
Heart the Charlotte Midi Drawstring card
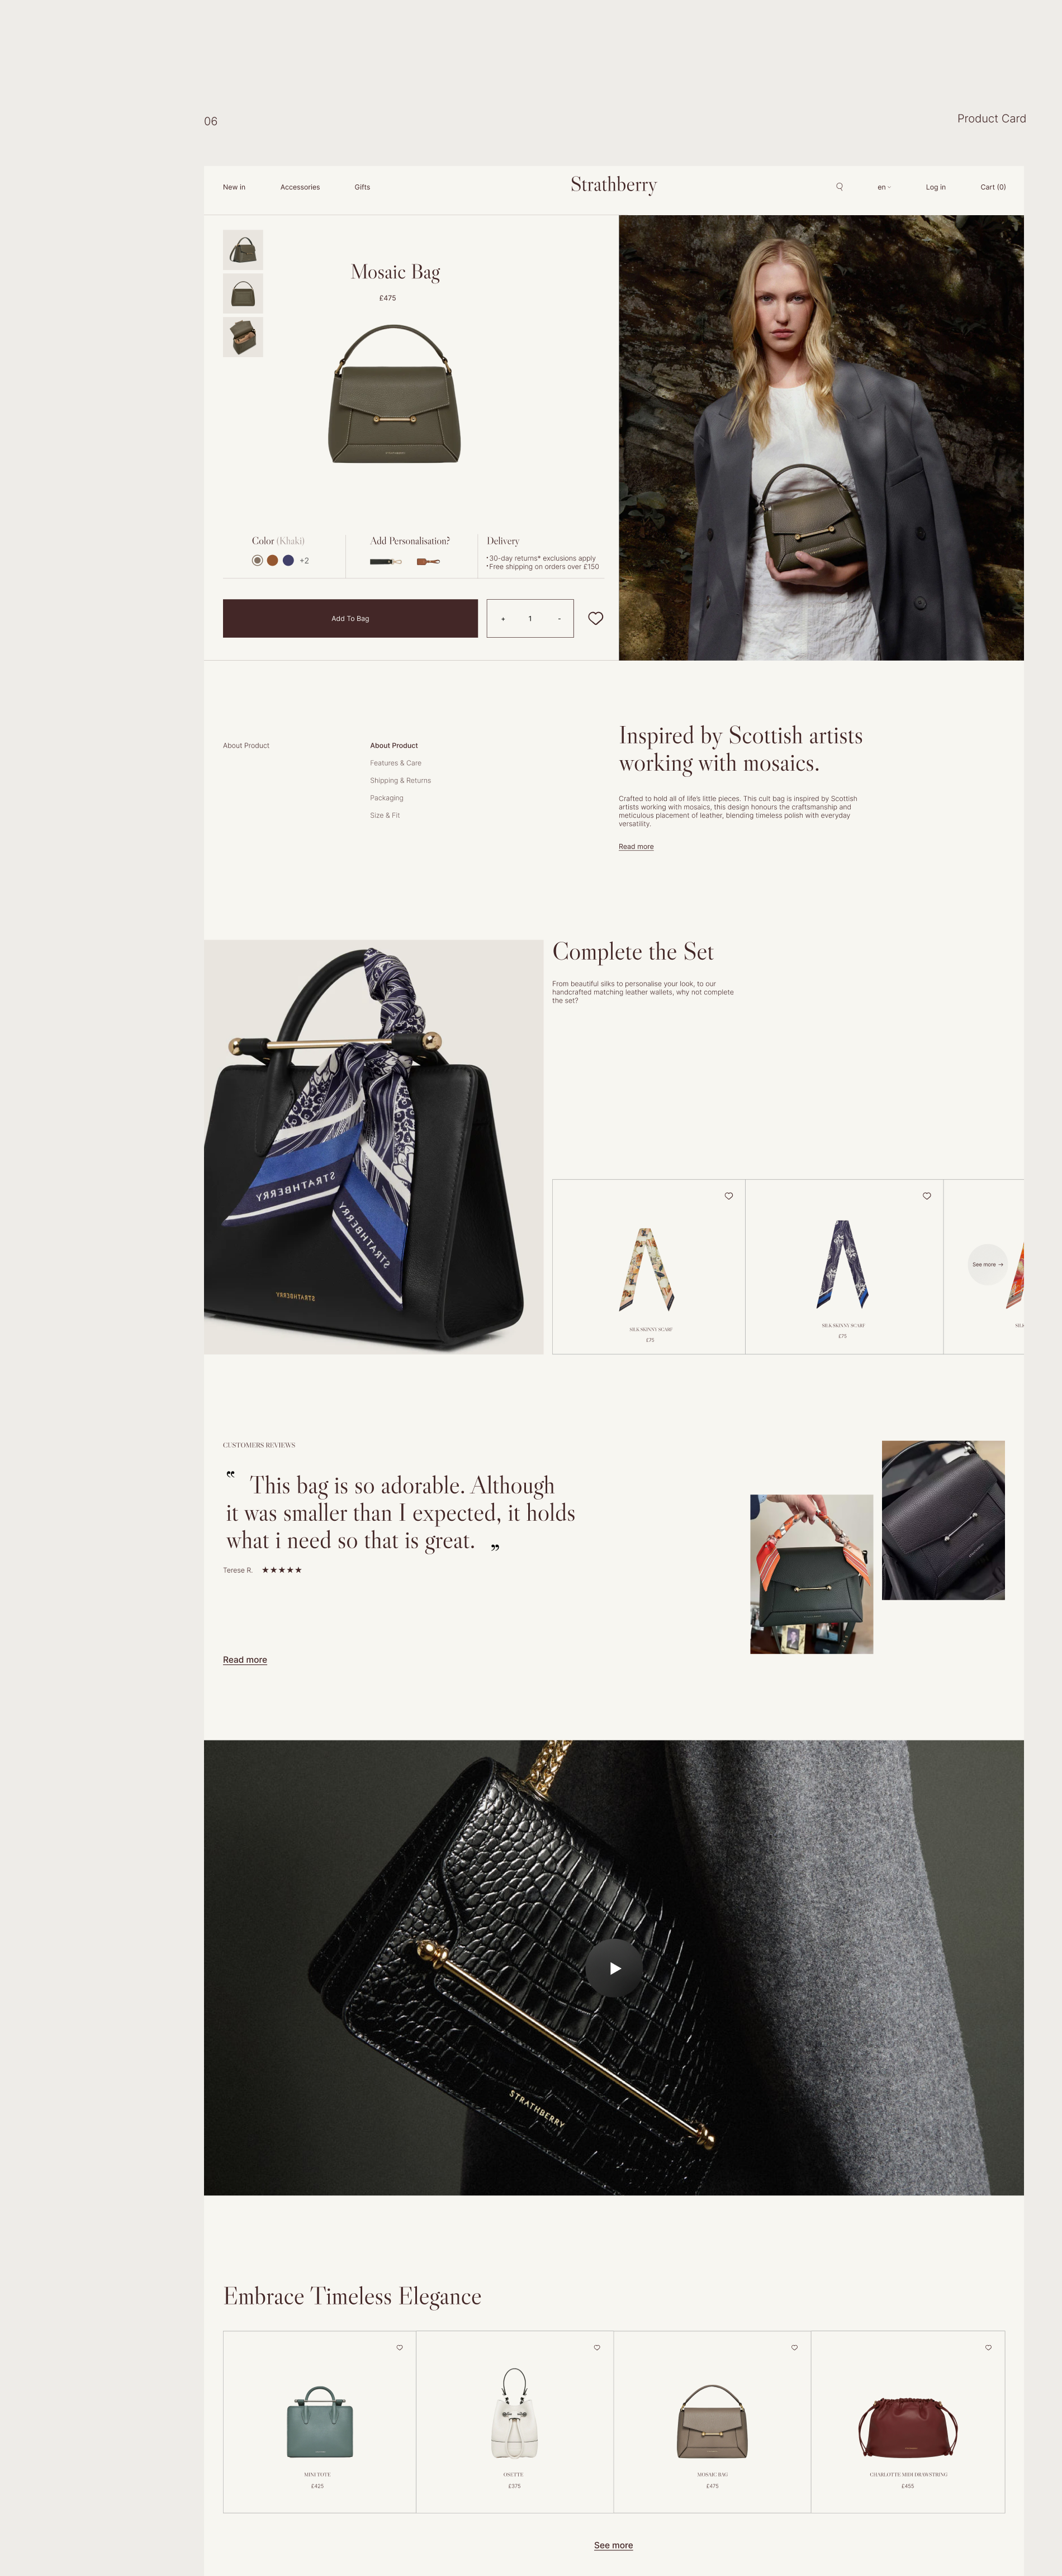[x=988, y=2347]
